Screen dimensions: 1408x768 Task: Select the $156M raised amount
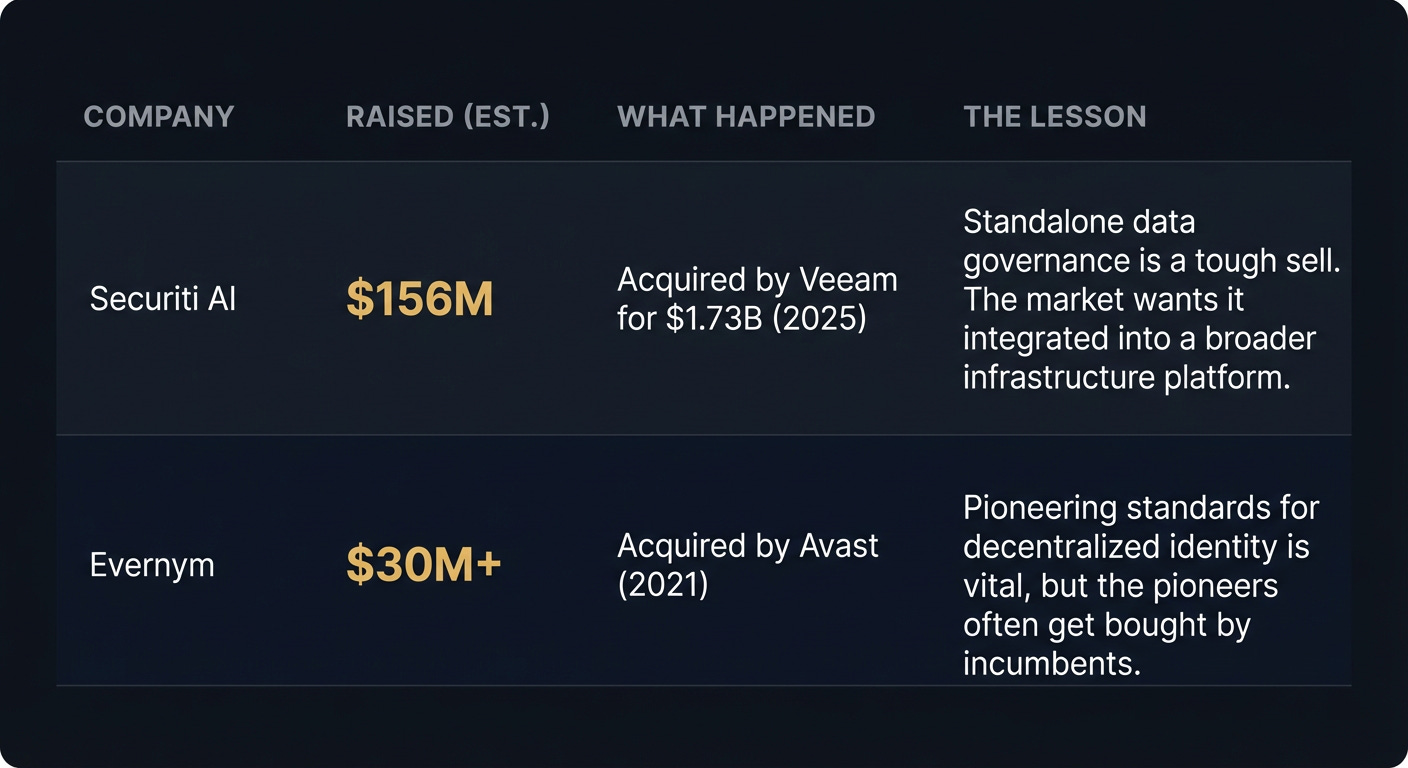pyautogui.click(x=420, y=299)
